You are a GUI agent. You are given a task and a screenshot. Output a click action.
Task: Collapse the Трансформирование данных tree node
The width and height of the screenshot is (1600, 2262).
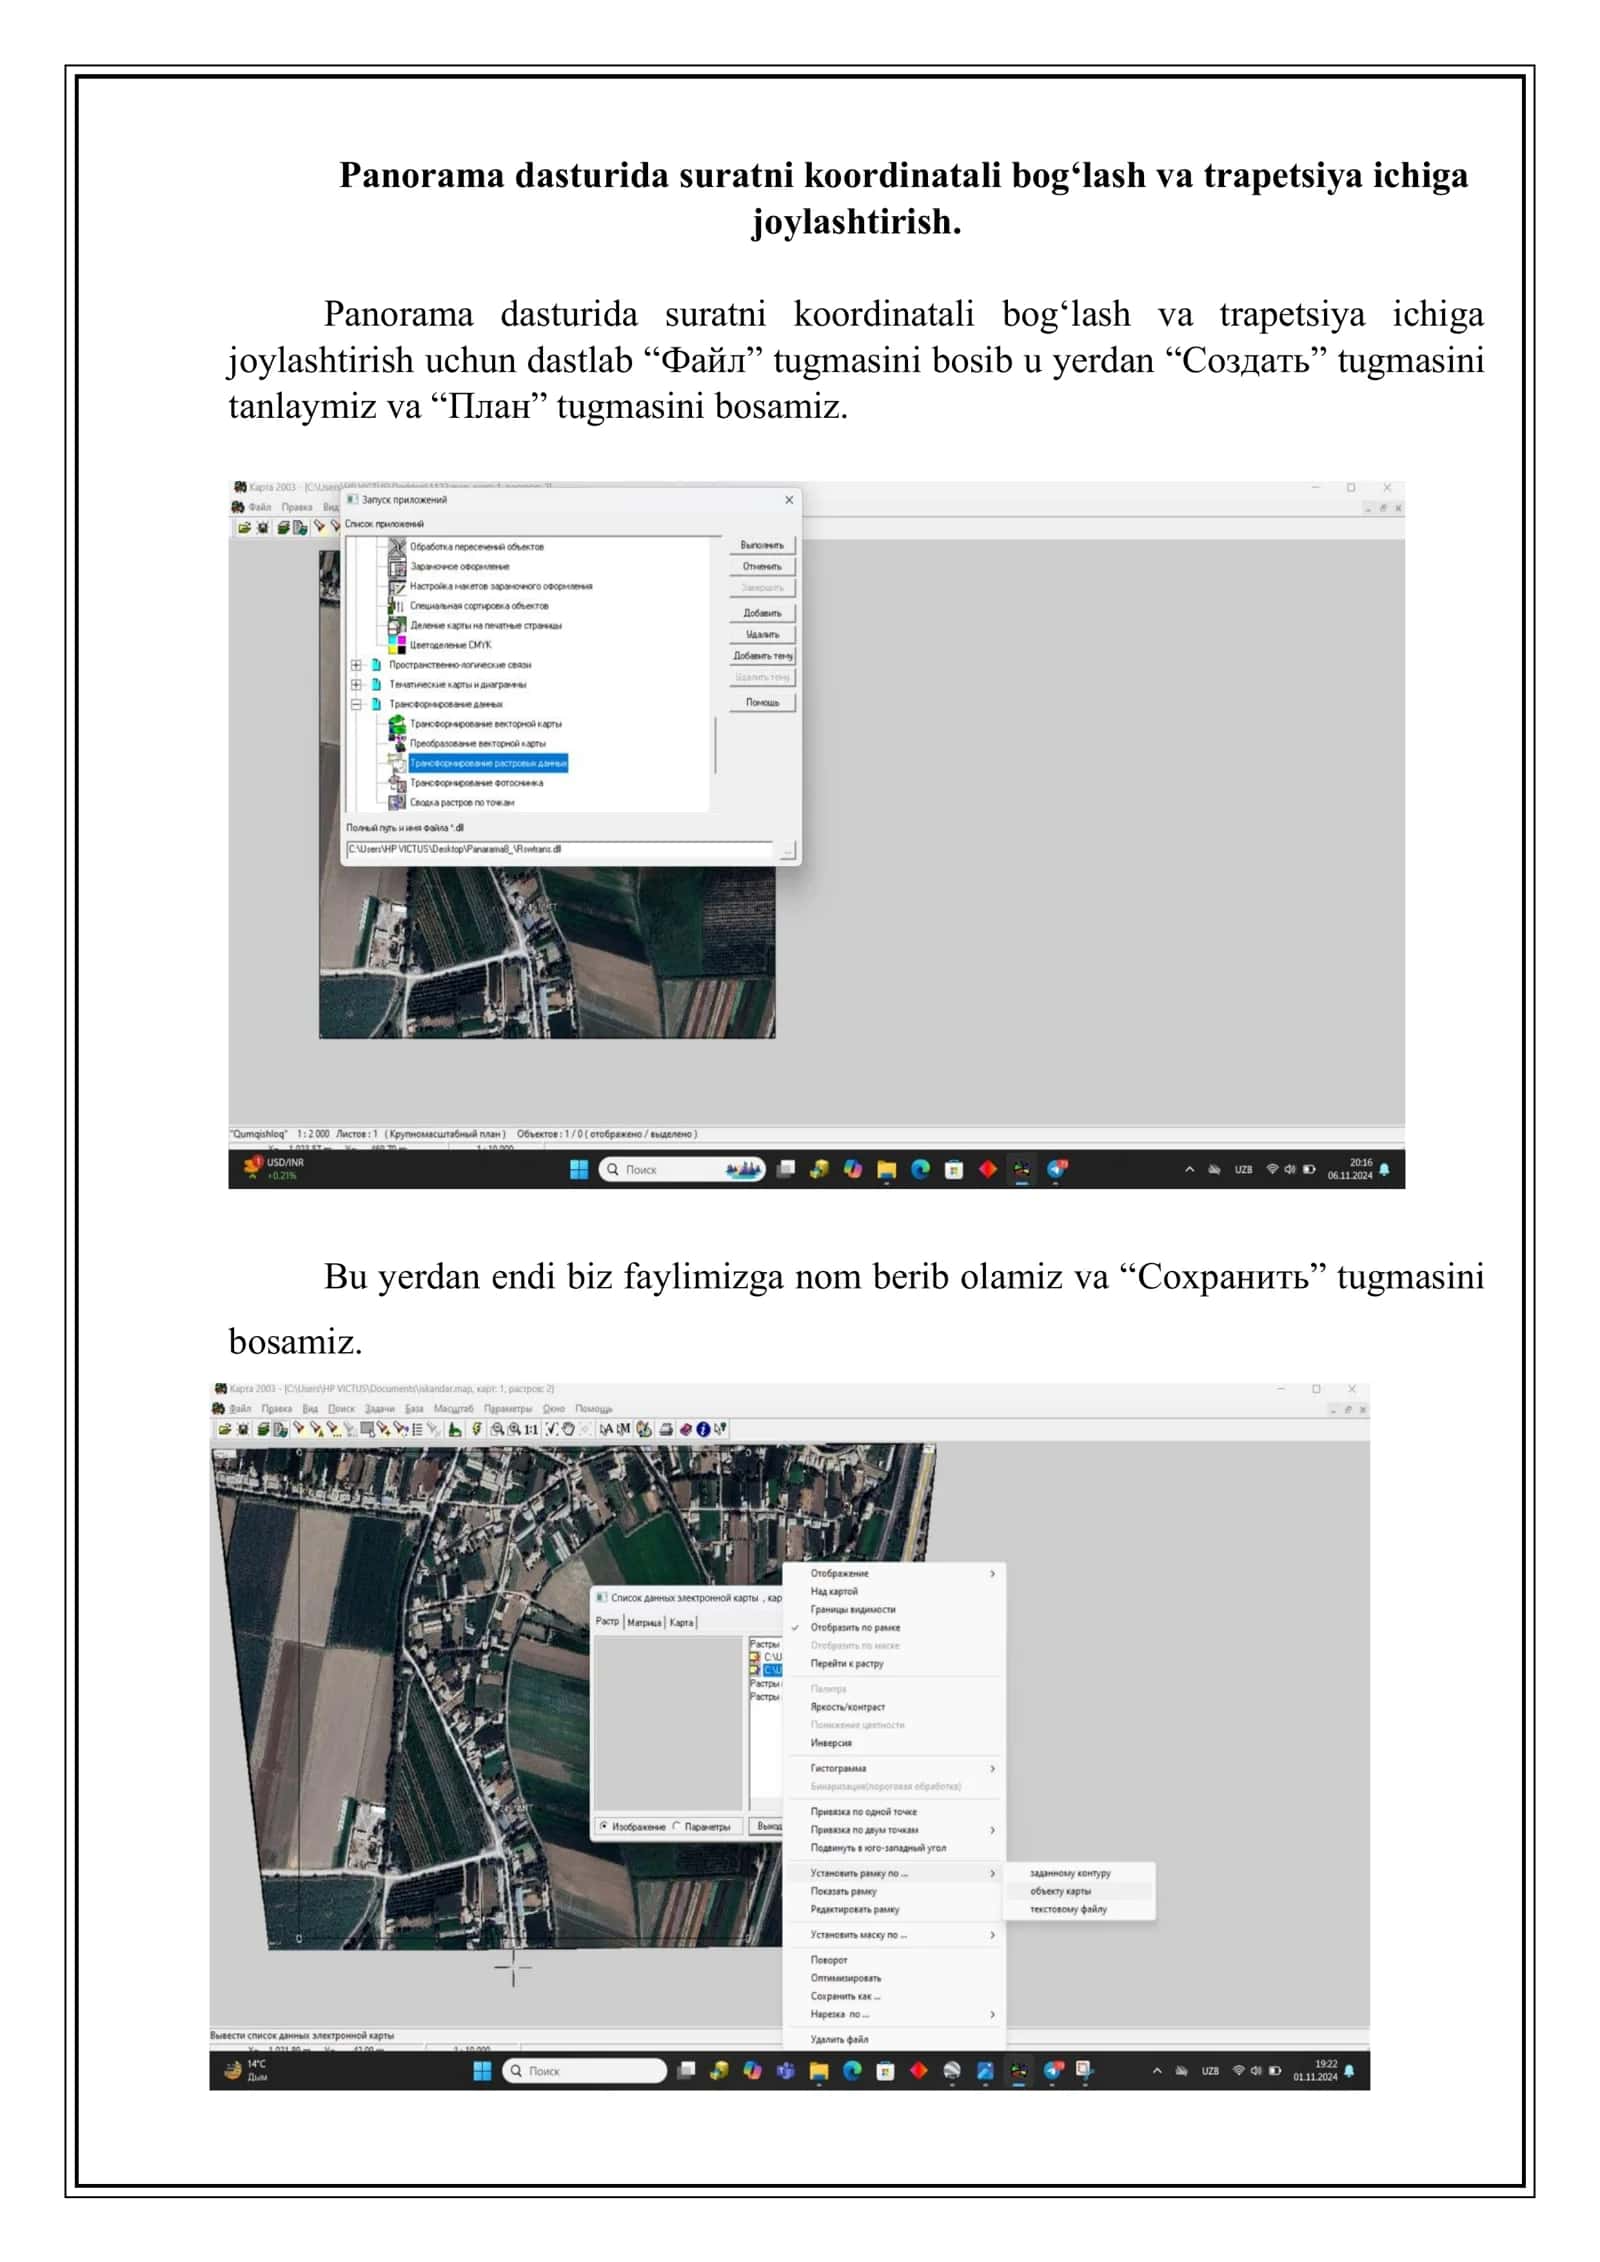[x=356, y=704]
